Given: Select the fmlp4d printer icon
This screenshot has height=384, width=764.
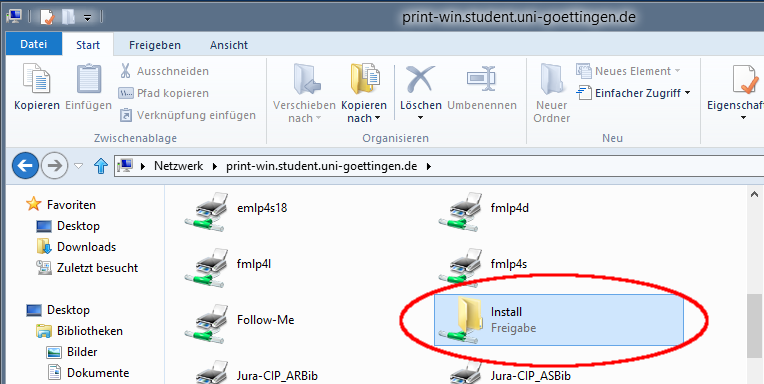Looking at the screenshot, I should tap(459, 211).
